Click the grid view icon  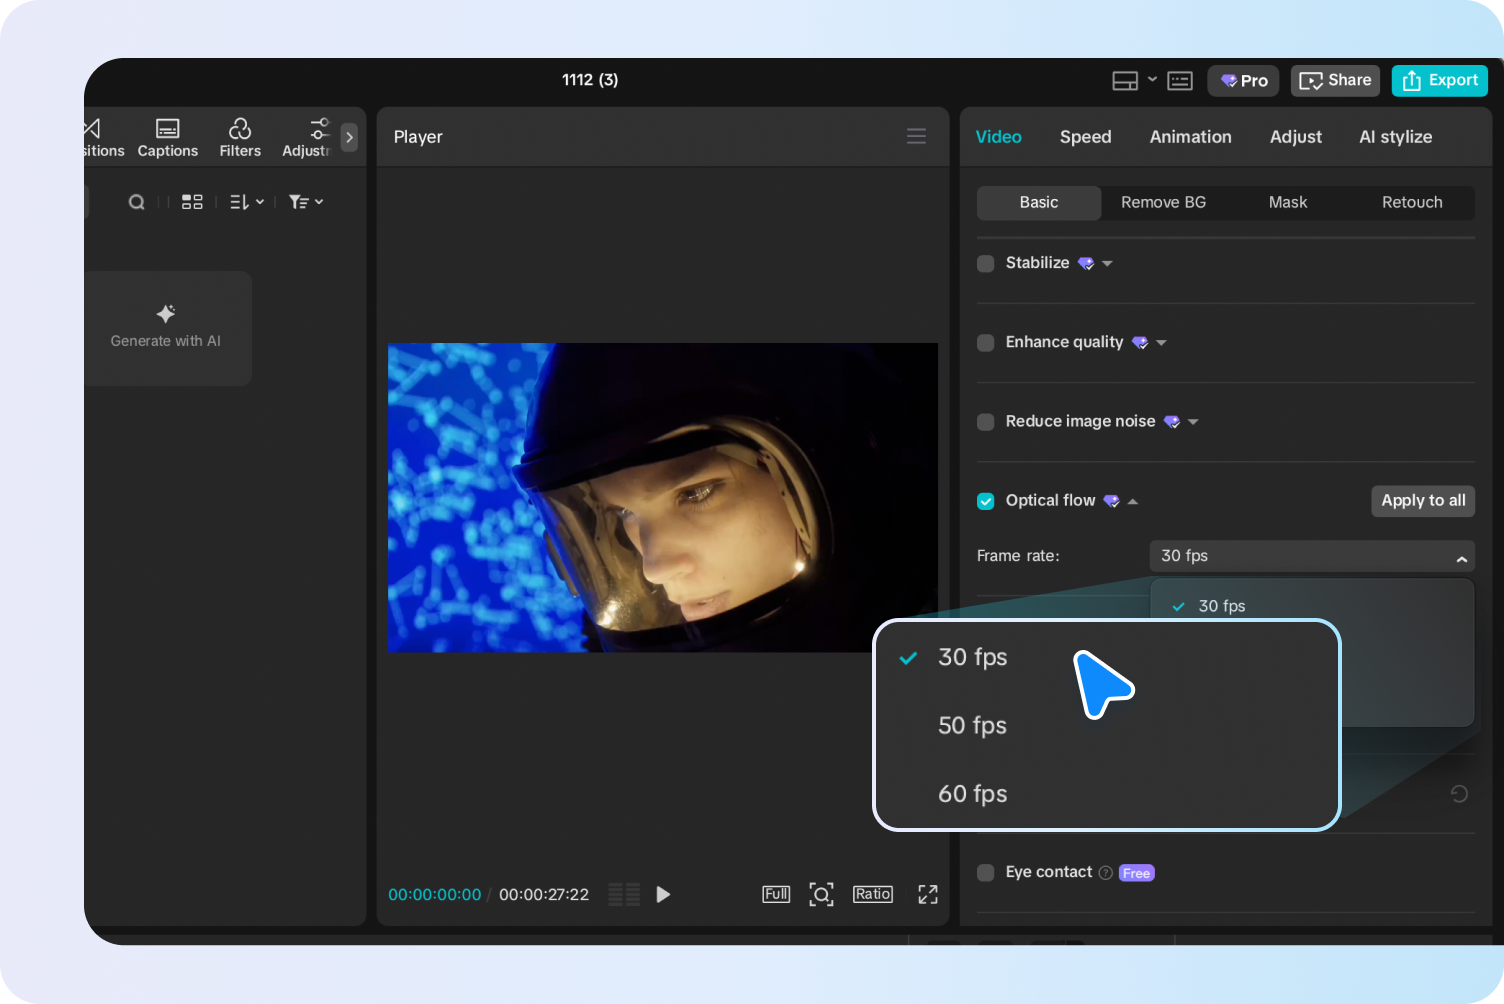coord(192,201)
